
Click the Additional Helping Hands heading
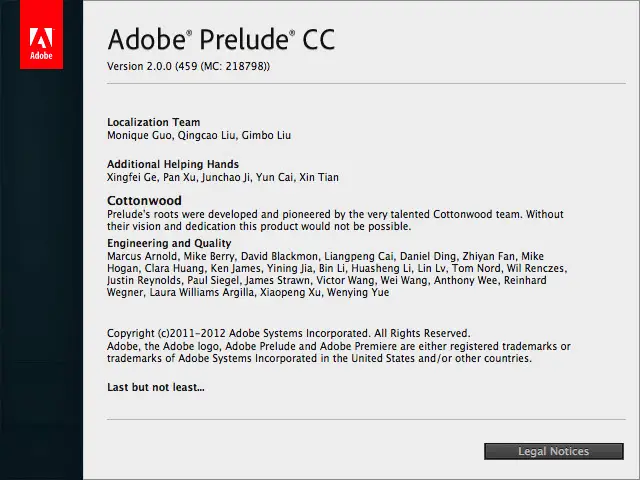pyautogui.click(x=173, y=164)
